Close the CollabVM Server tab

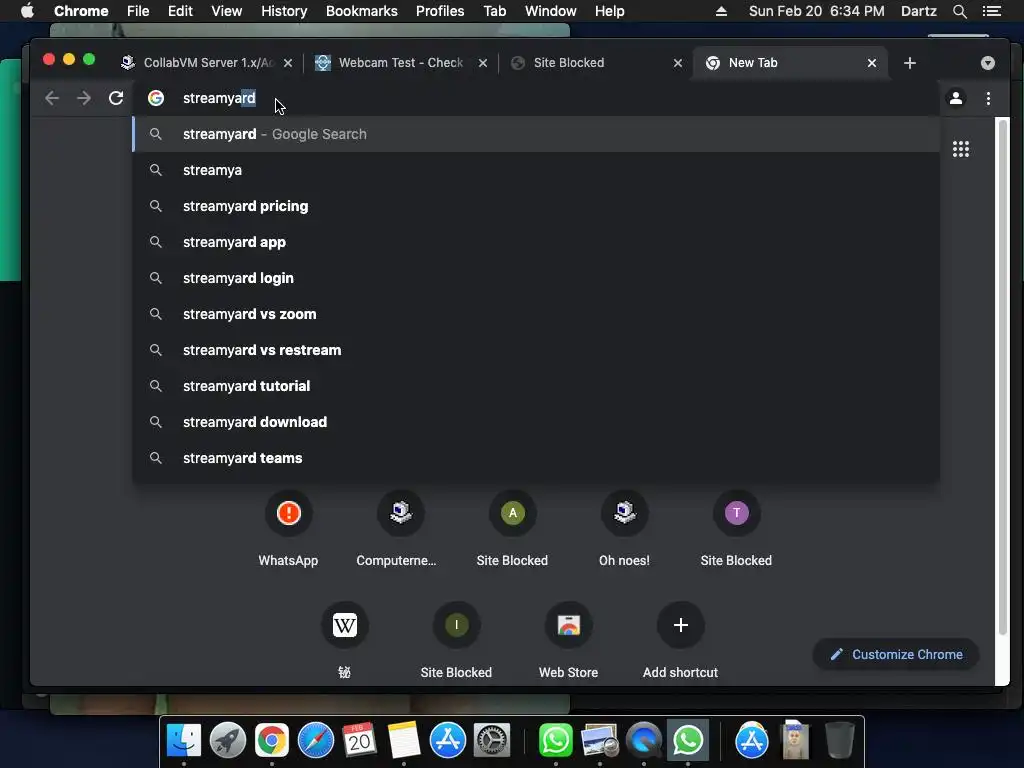coord(288,63)
